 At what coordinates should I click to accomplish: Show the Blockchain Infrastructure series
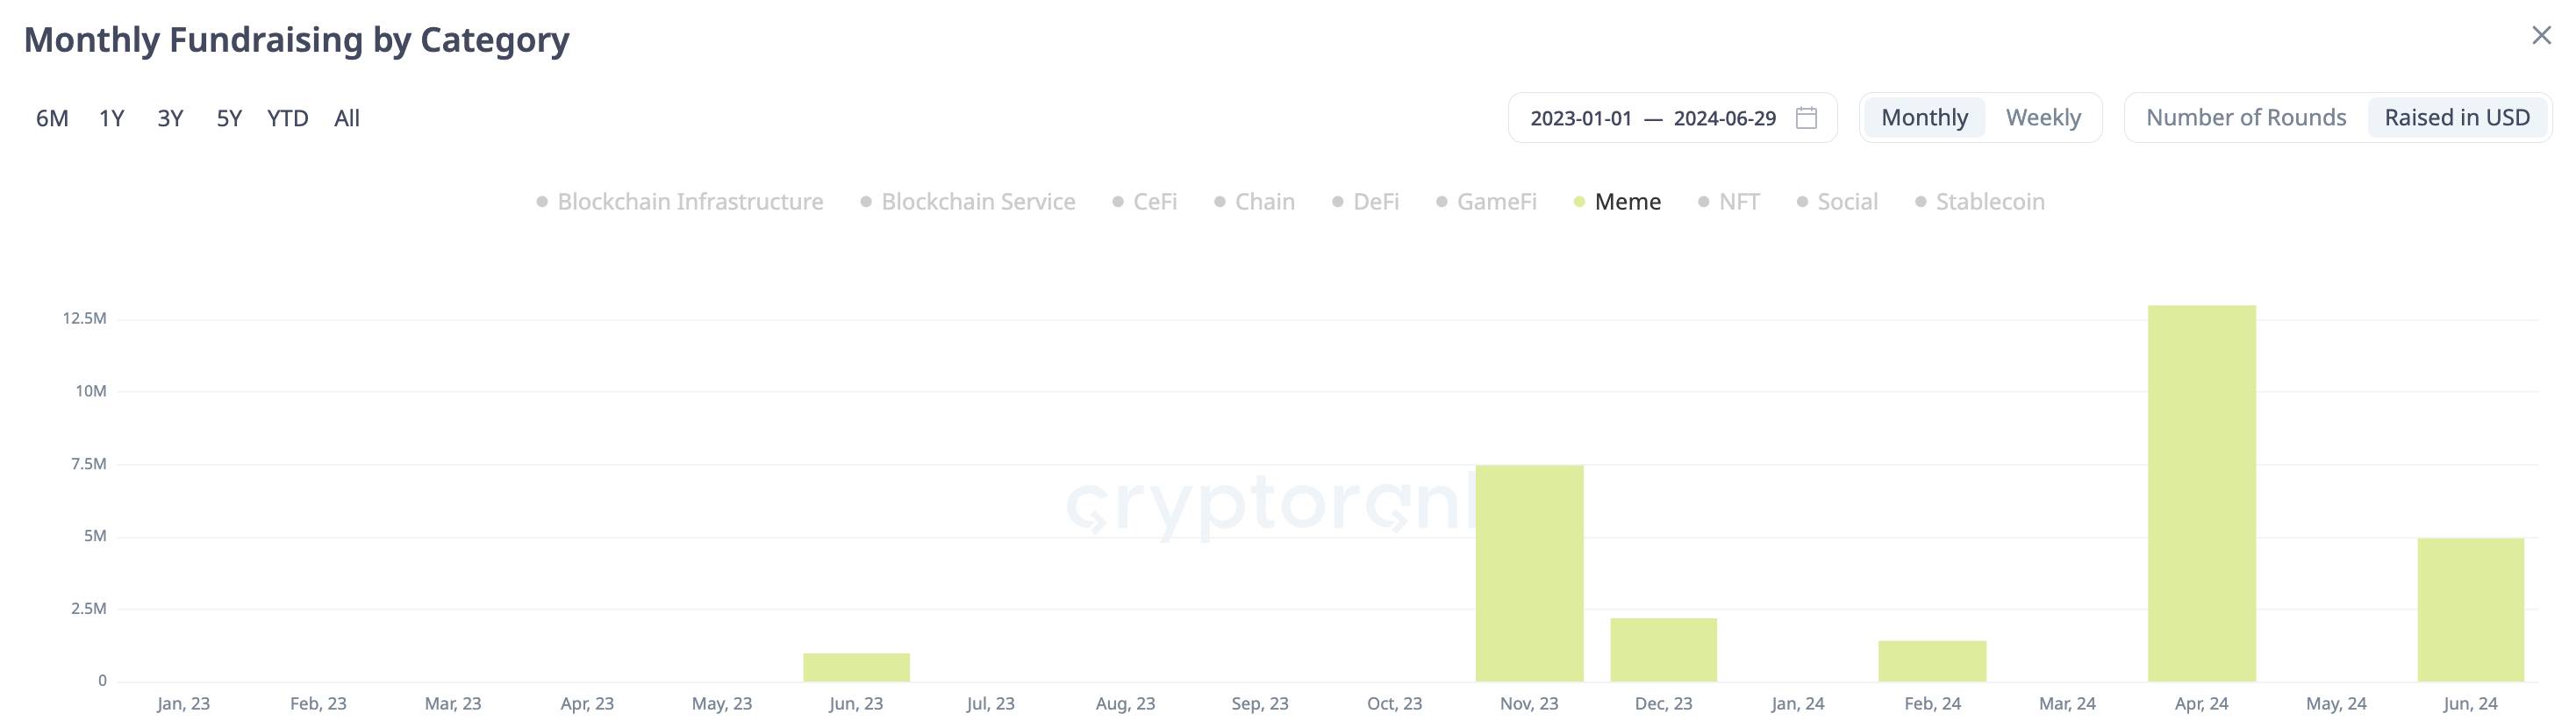coord(680,202)
